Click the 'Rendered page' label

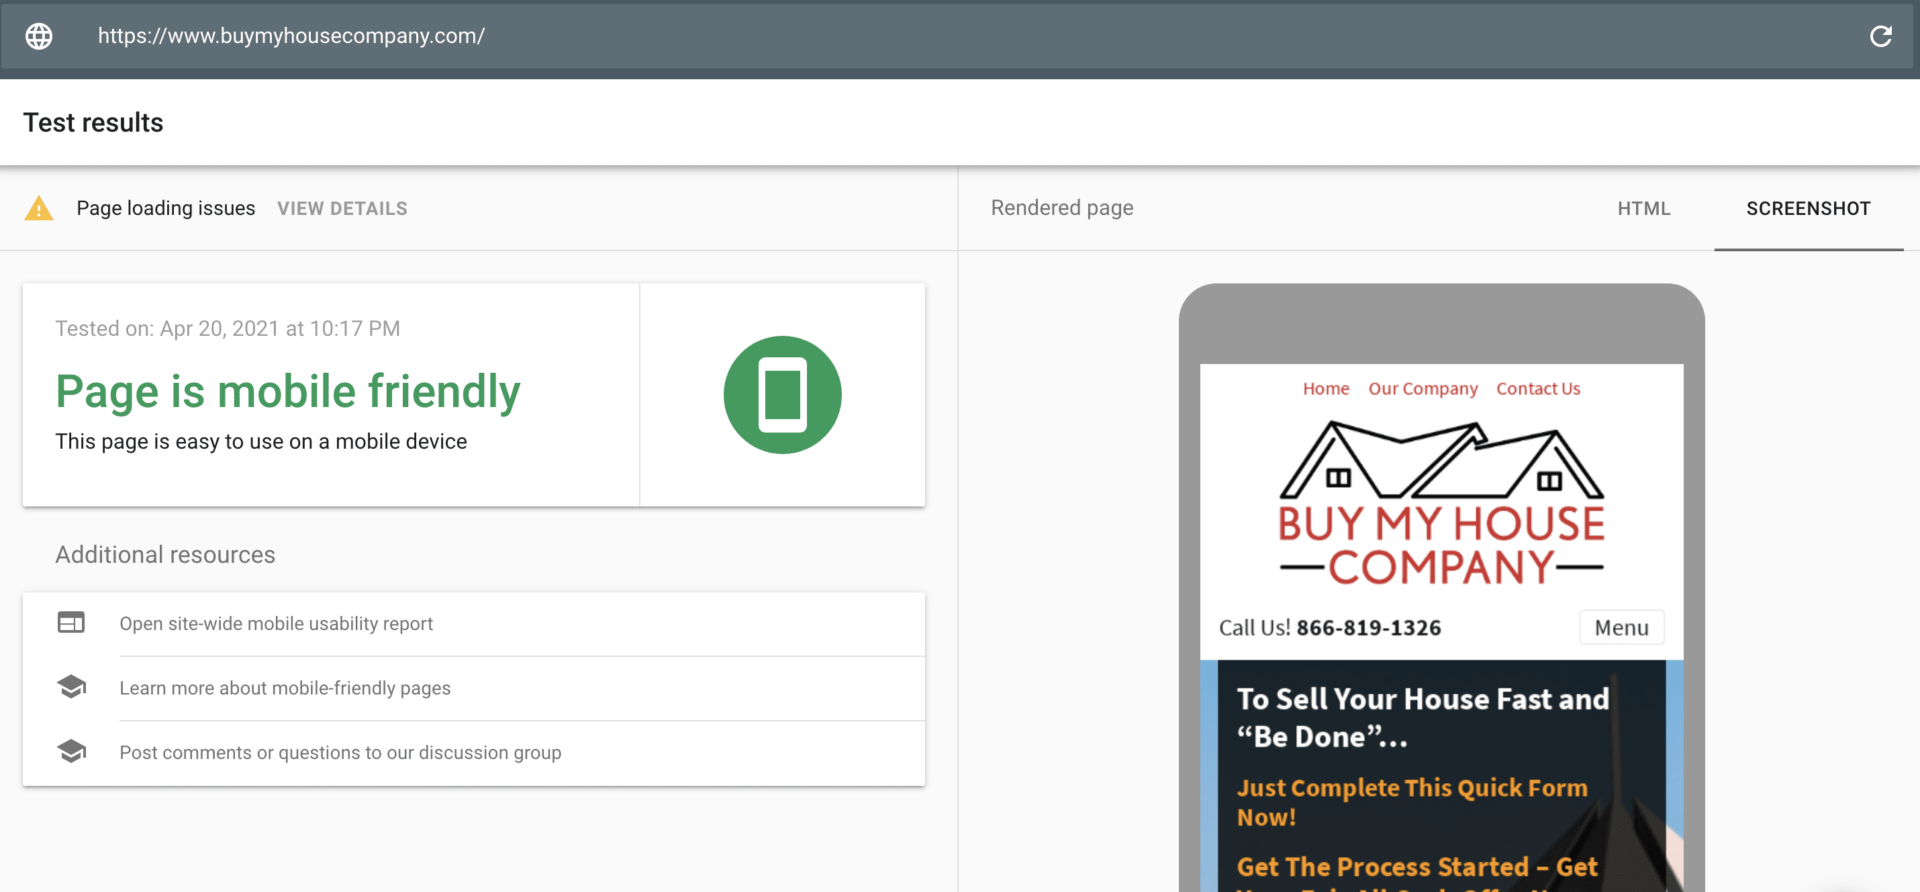pyautogui.click(x=1062, y=208)
